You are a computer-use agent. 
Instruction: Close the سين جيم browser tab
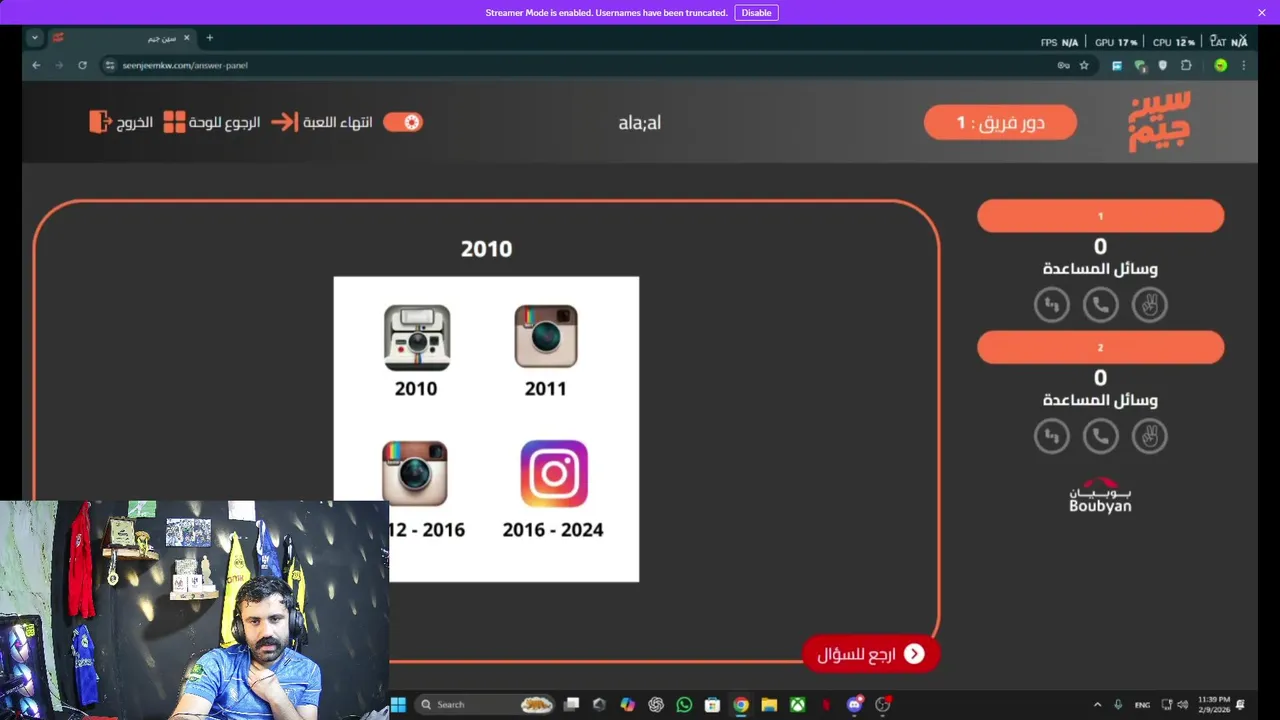[186, 38]
